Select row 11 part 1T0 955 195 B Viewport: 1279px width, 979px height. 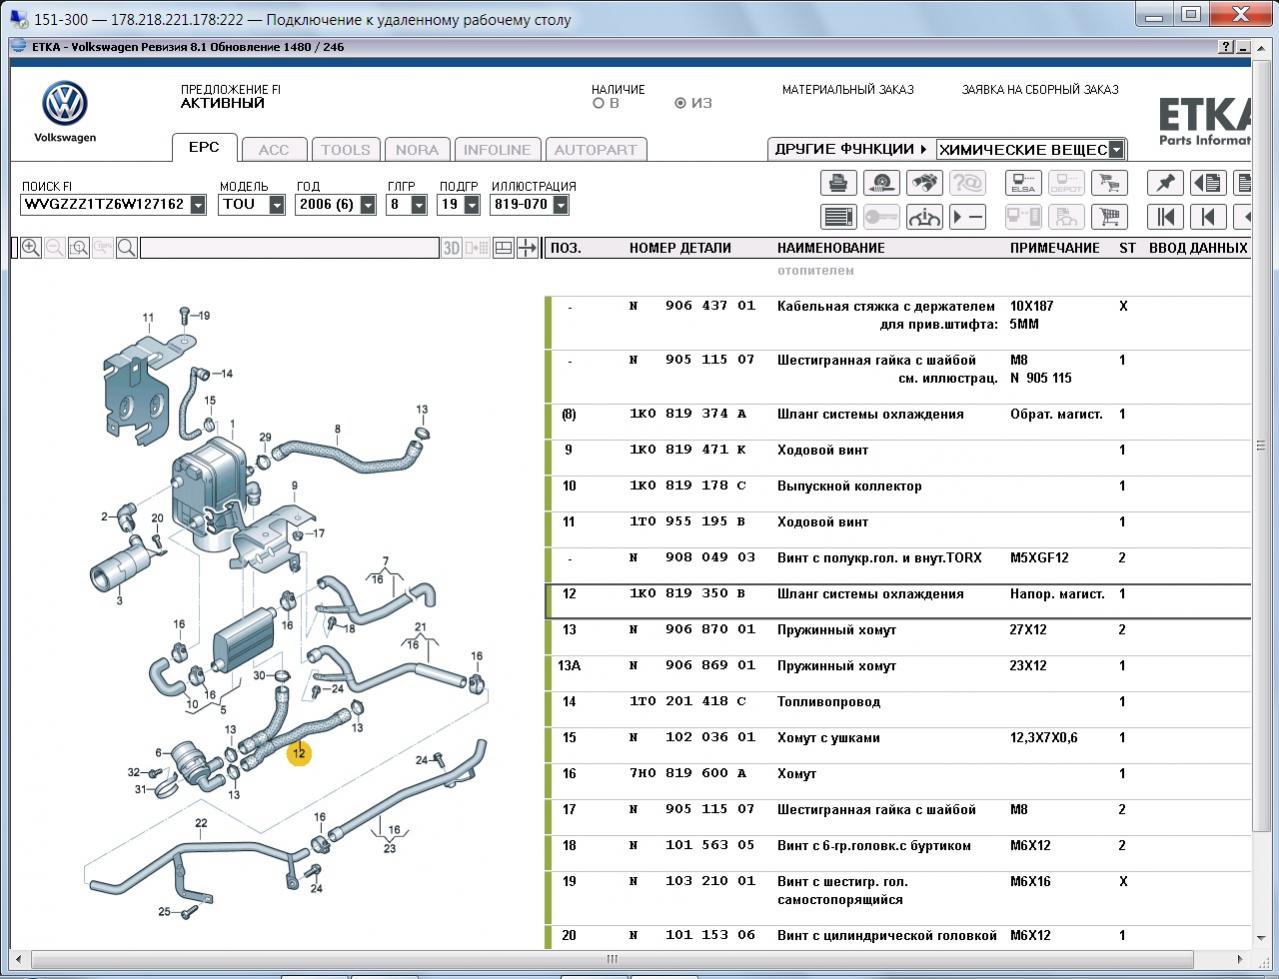click(x=898, y=530)
